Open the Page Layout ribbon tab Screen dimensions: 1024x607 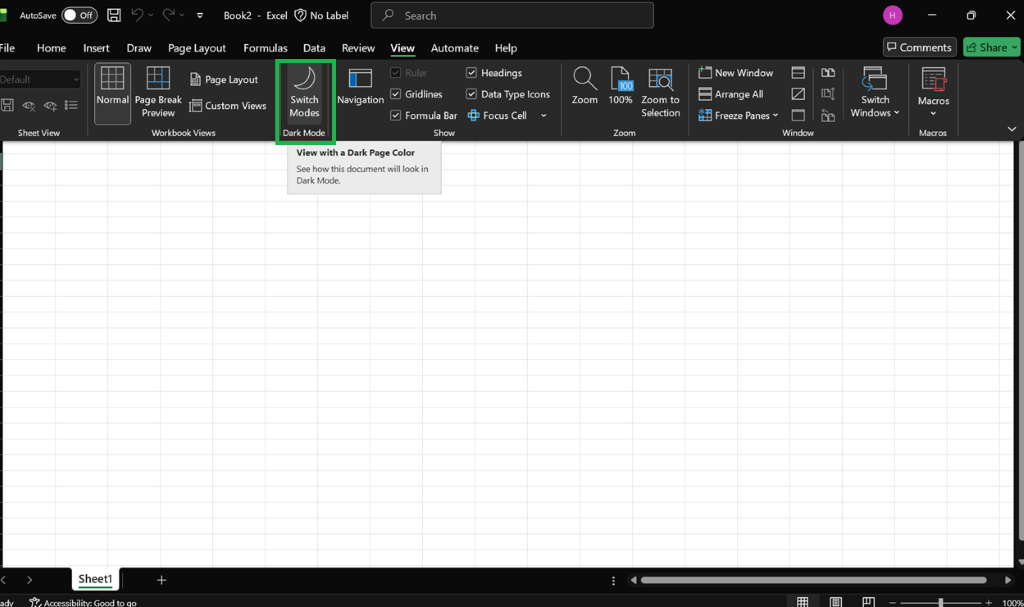(197, 48)
